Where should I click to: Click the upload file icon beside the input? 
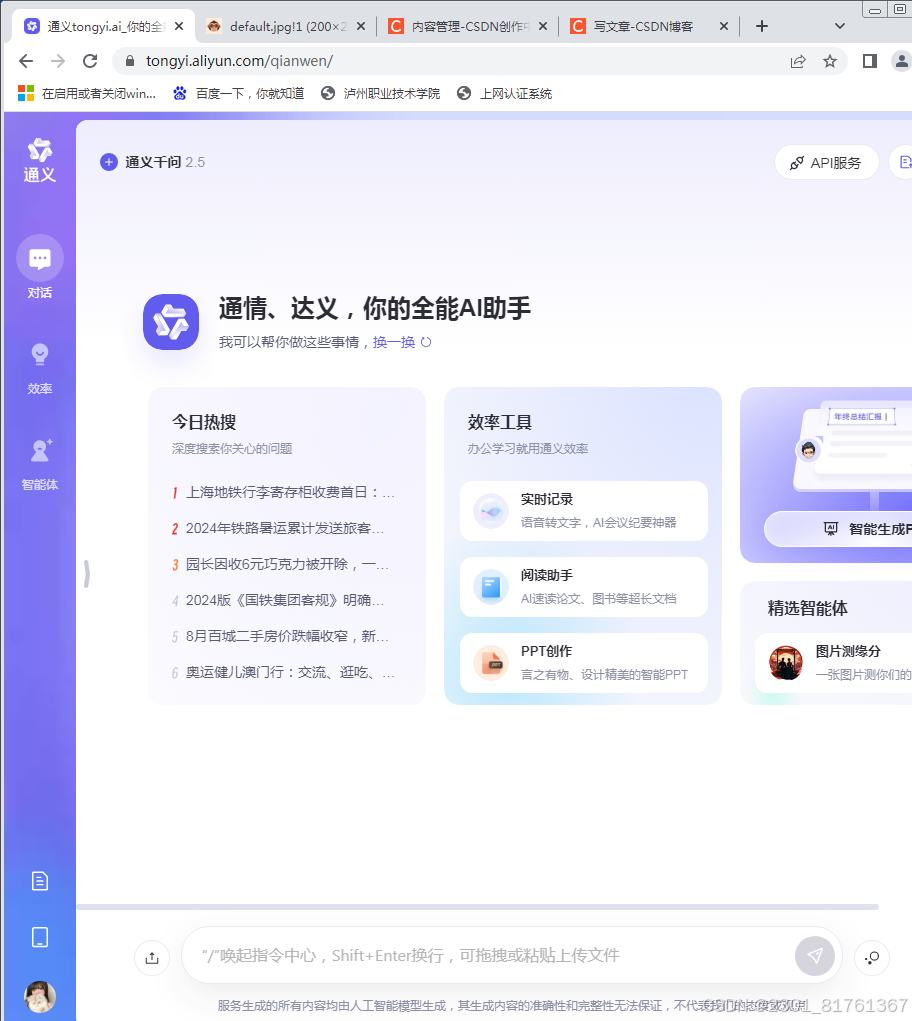click(152, 958)
